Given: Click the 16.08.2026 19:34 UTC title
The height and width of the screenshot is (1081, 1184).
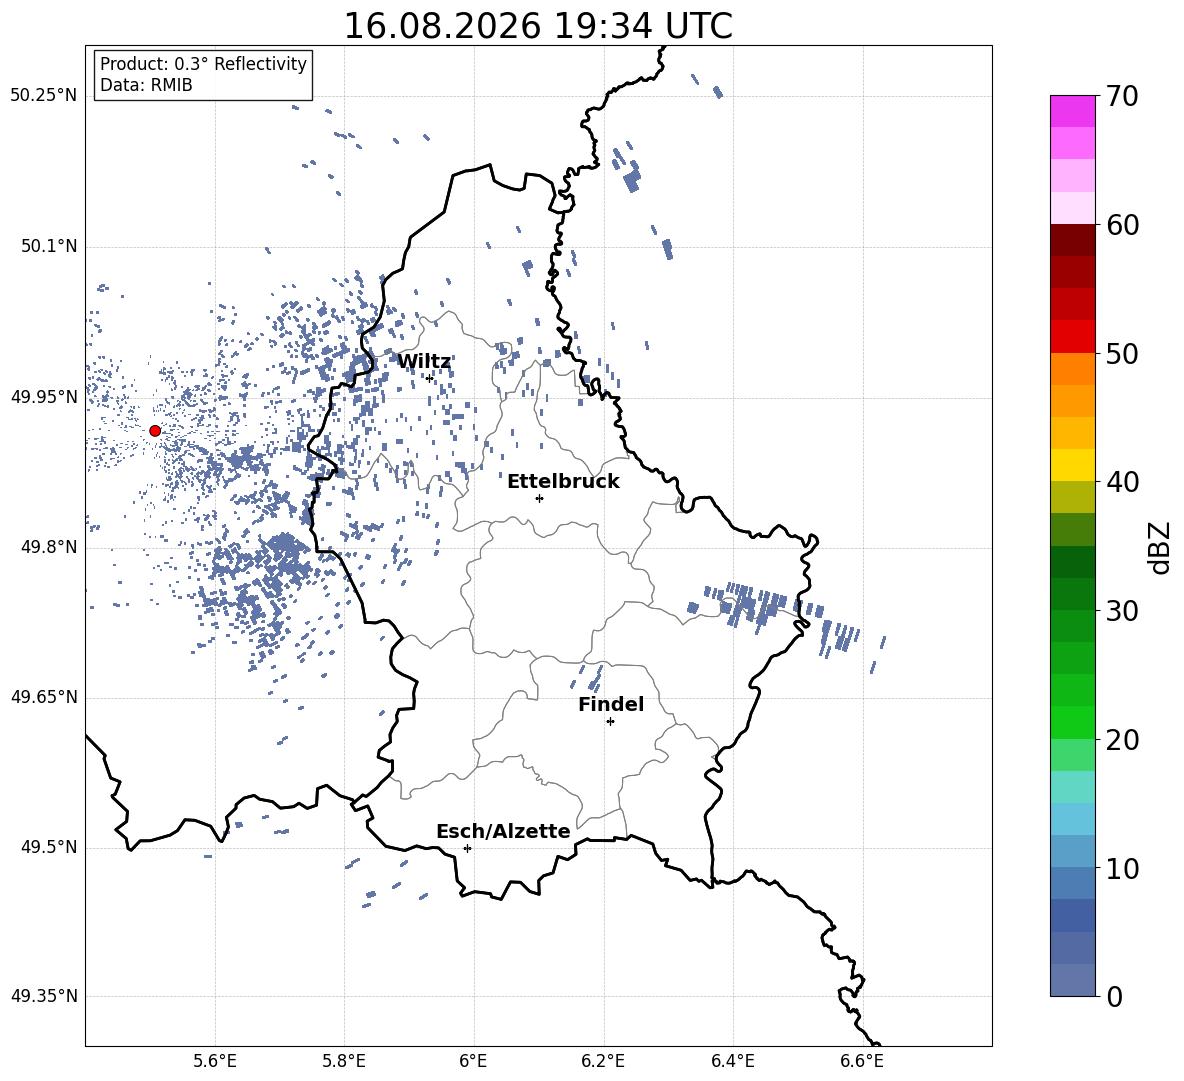Looking at the screenshot, I should (x=538, y=26).
